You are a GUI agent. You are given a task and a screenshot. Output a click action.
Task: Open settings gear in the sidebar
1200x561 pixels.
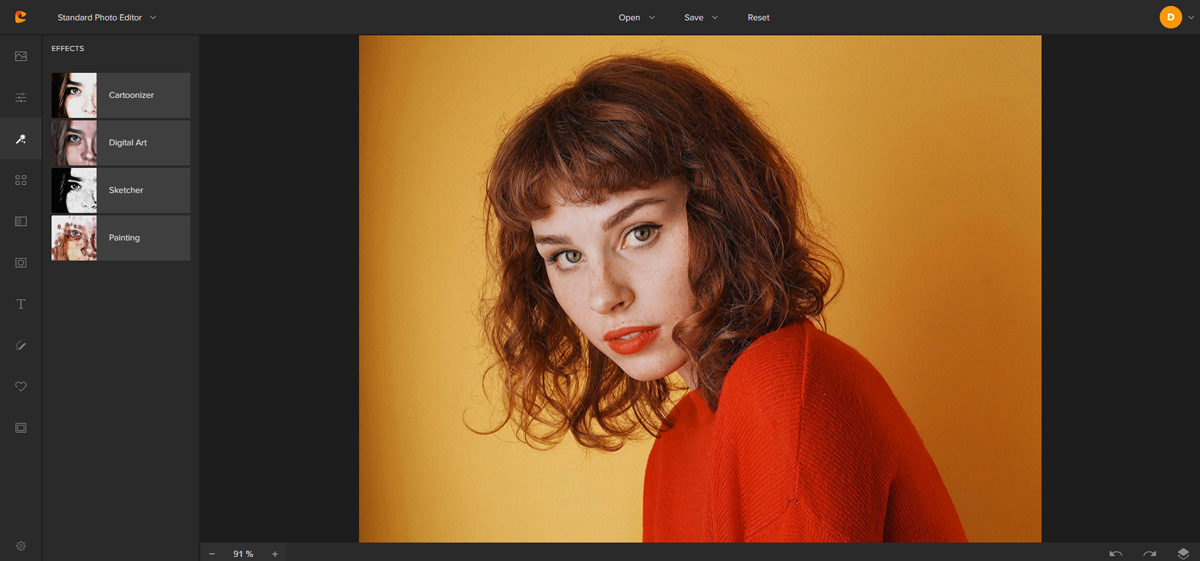pyautogui.click(x=20, y=546)
